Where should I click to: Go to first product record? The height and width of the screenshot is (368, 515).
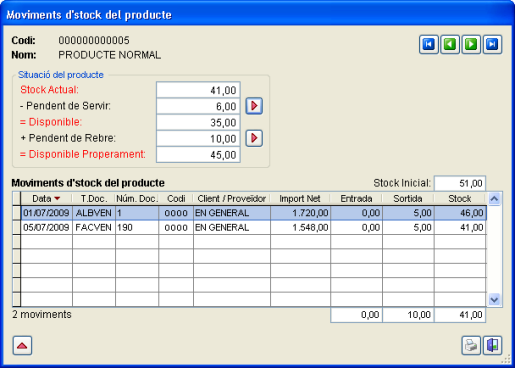coord(429,44)
